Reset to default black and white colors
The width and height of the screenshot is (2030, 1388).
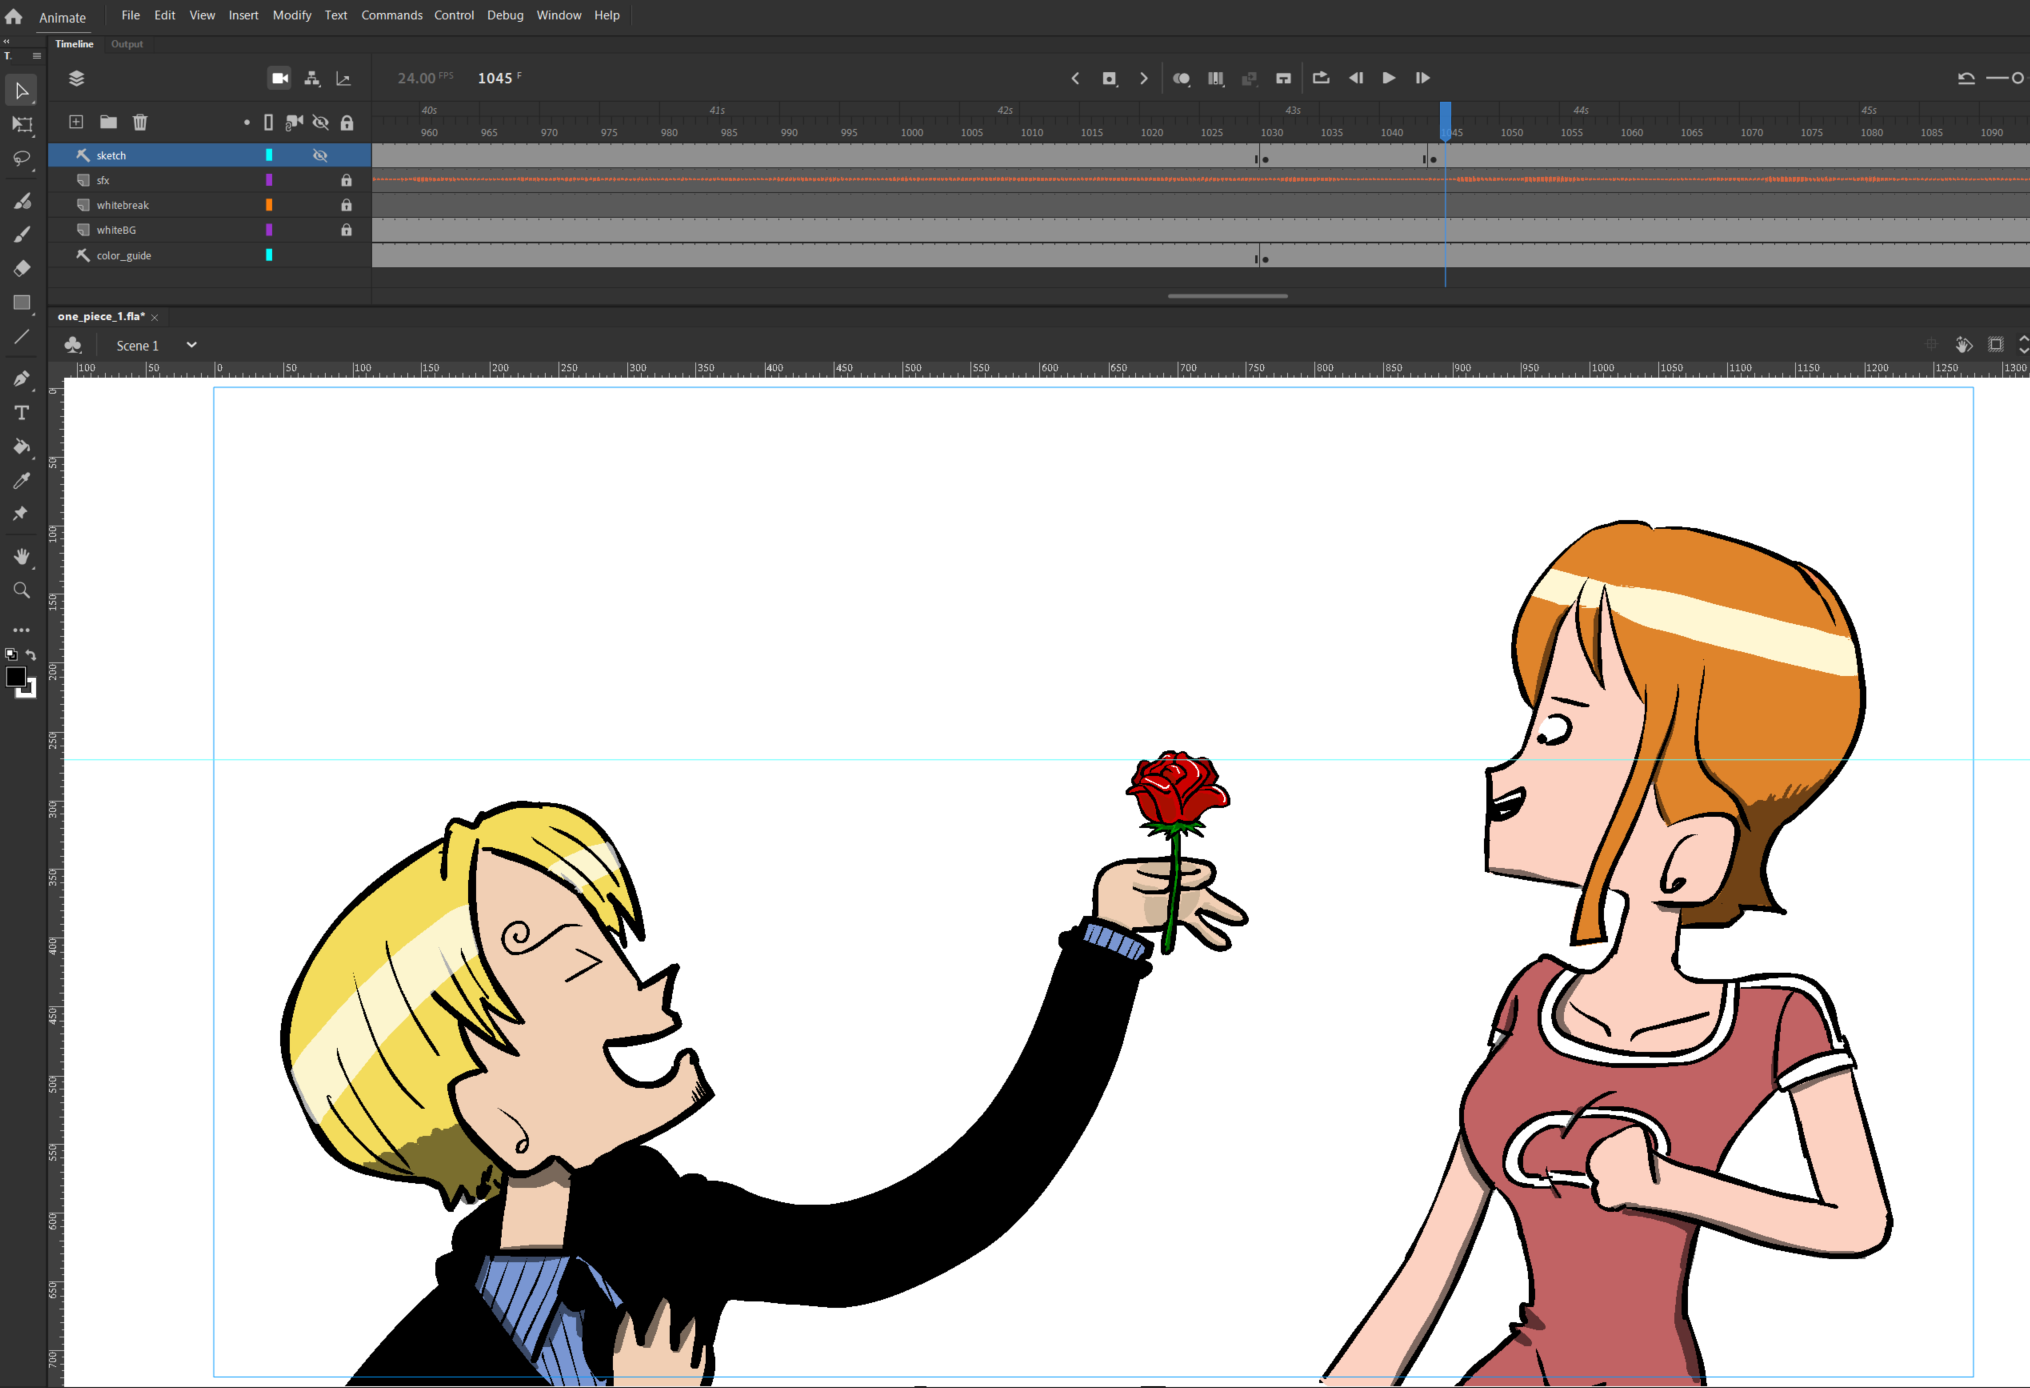[11, 655]
